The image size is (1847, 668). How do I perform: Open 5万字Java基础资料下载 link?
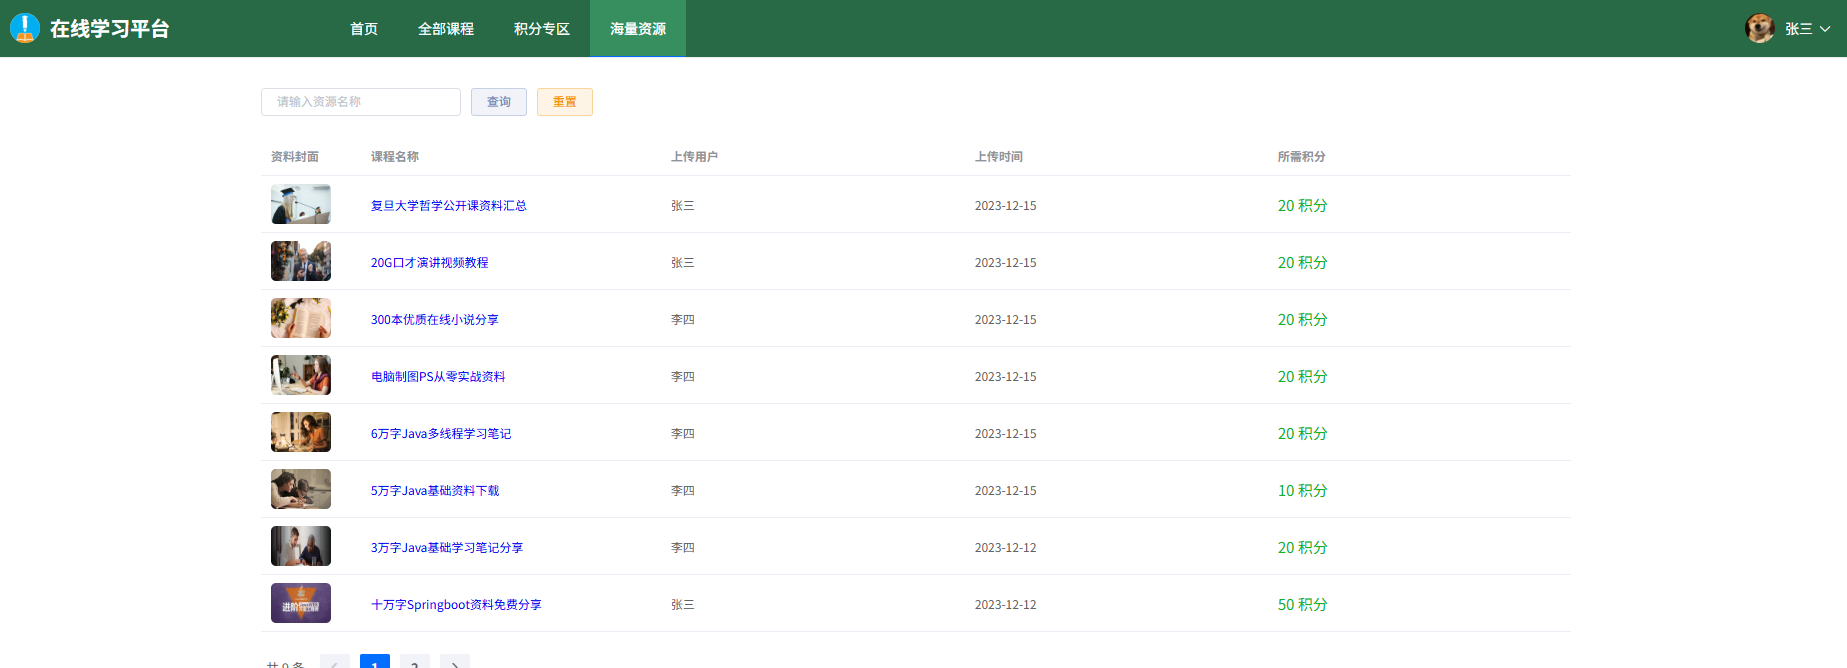coord(435,491)
